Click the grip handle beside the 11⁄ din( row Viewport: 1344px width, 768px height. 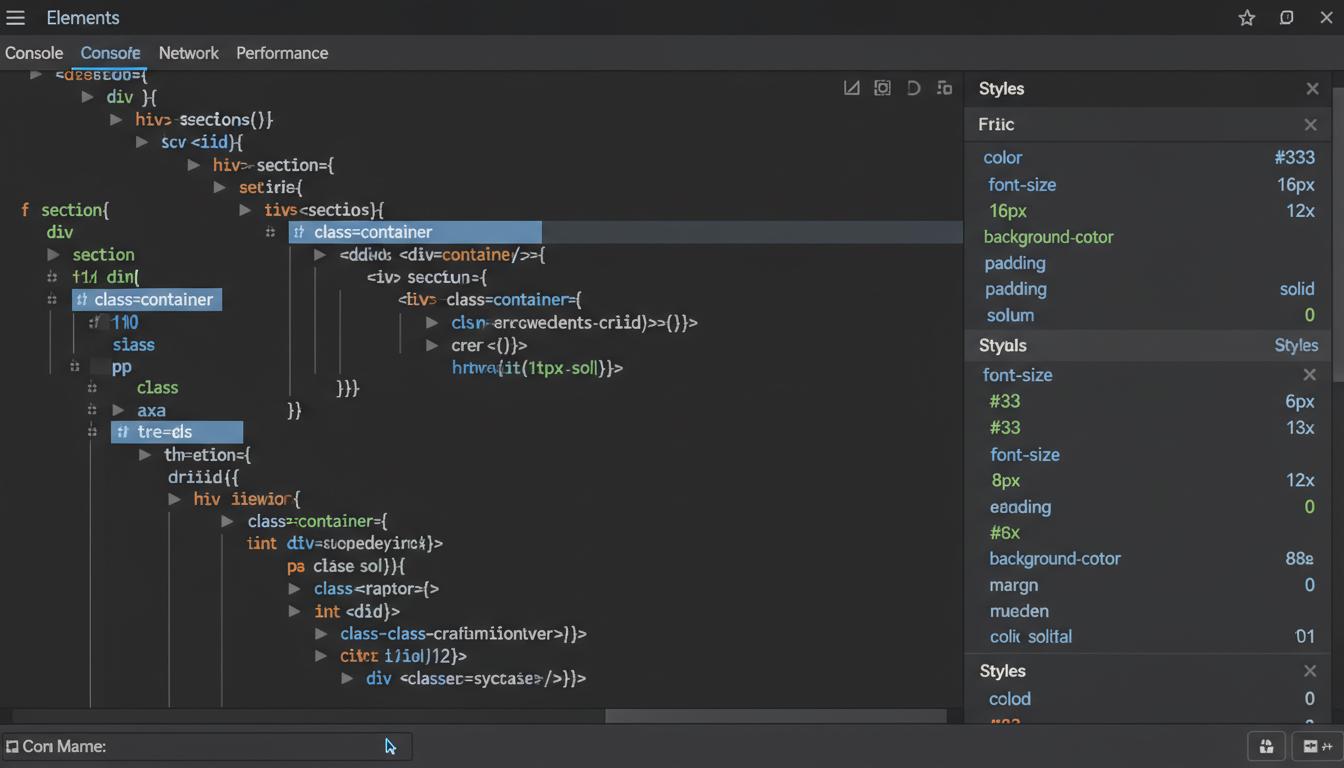point(52,277)
